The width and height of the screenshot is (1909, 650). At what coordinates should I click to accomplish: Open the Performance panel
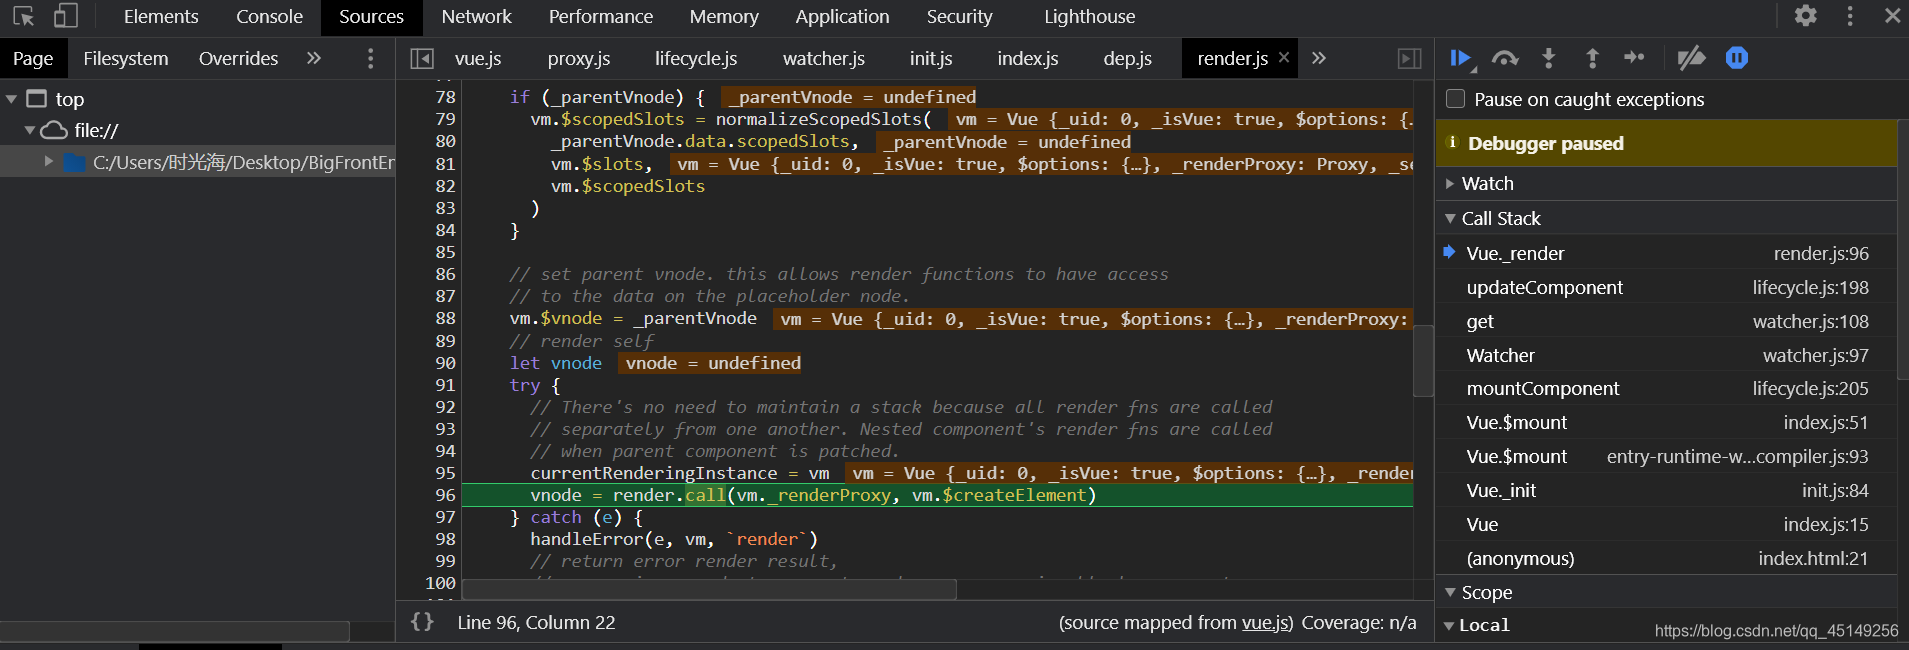tap(600, 16)
